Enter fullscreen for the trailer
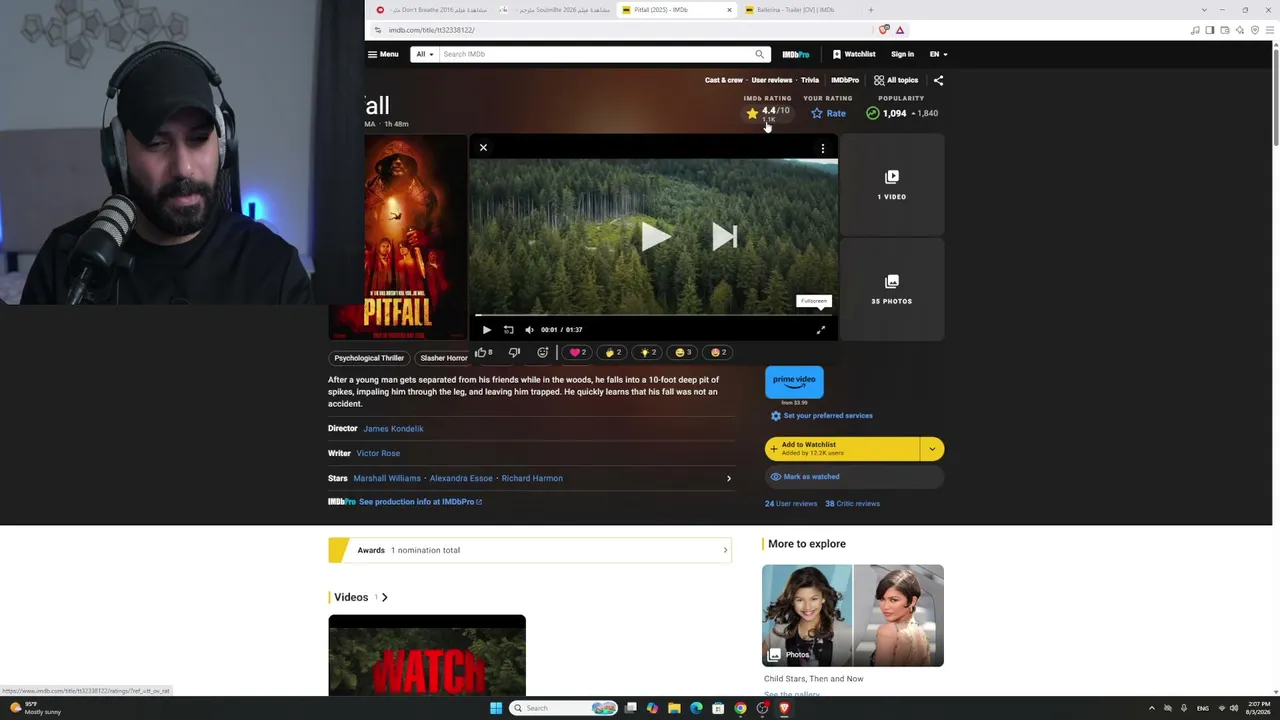The width and height of the screenshot is (1280, 720). [821, 330]
